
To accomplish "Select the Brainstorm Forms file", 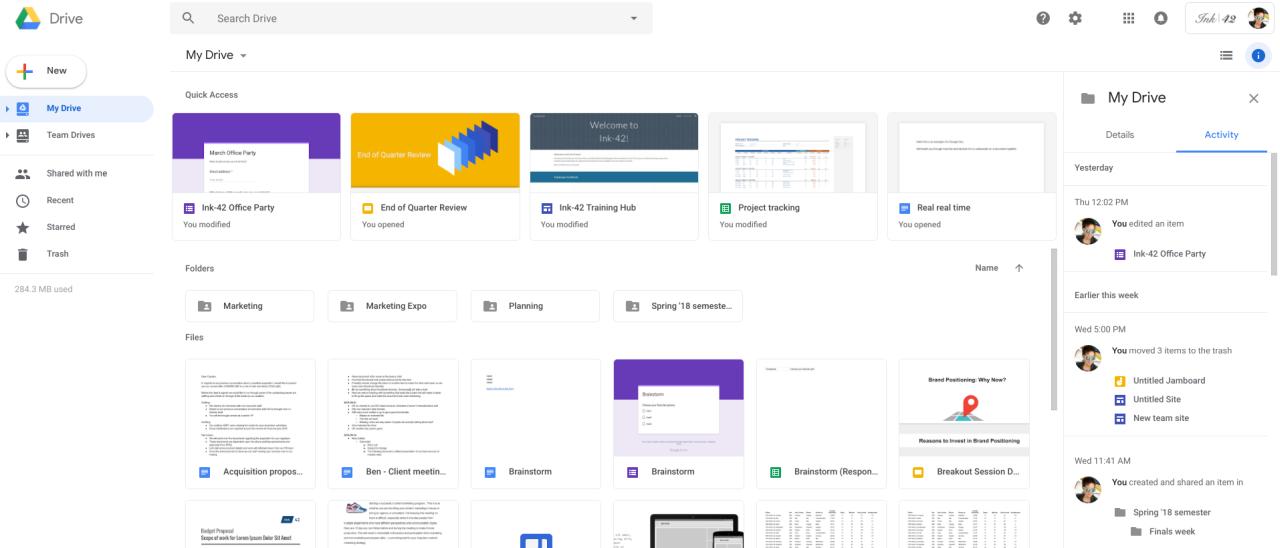I will [x=678, y=422].
